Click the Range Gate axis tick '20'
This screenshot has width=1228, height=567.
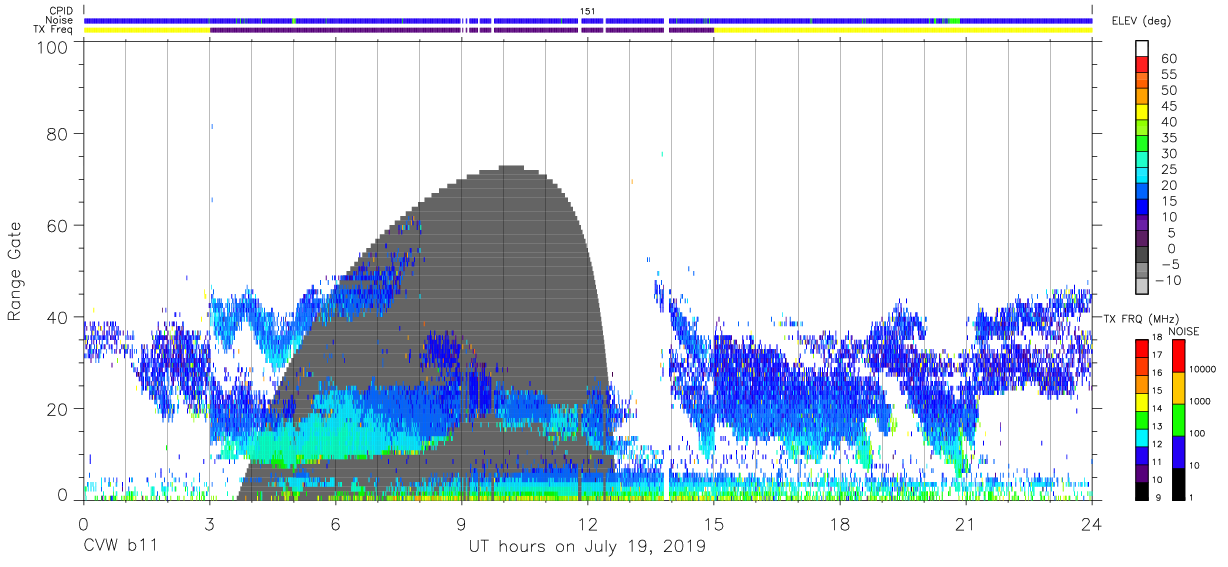[57, 409]
